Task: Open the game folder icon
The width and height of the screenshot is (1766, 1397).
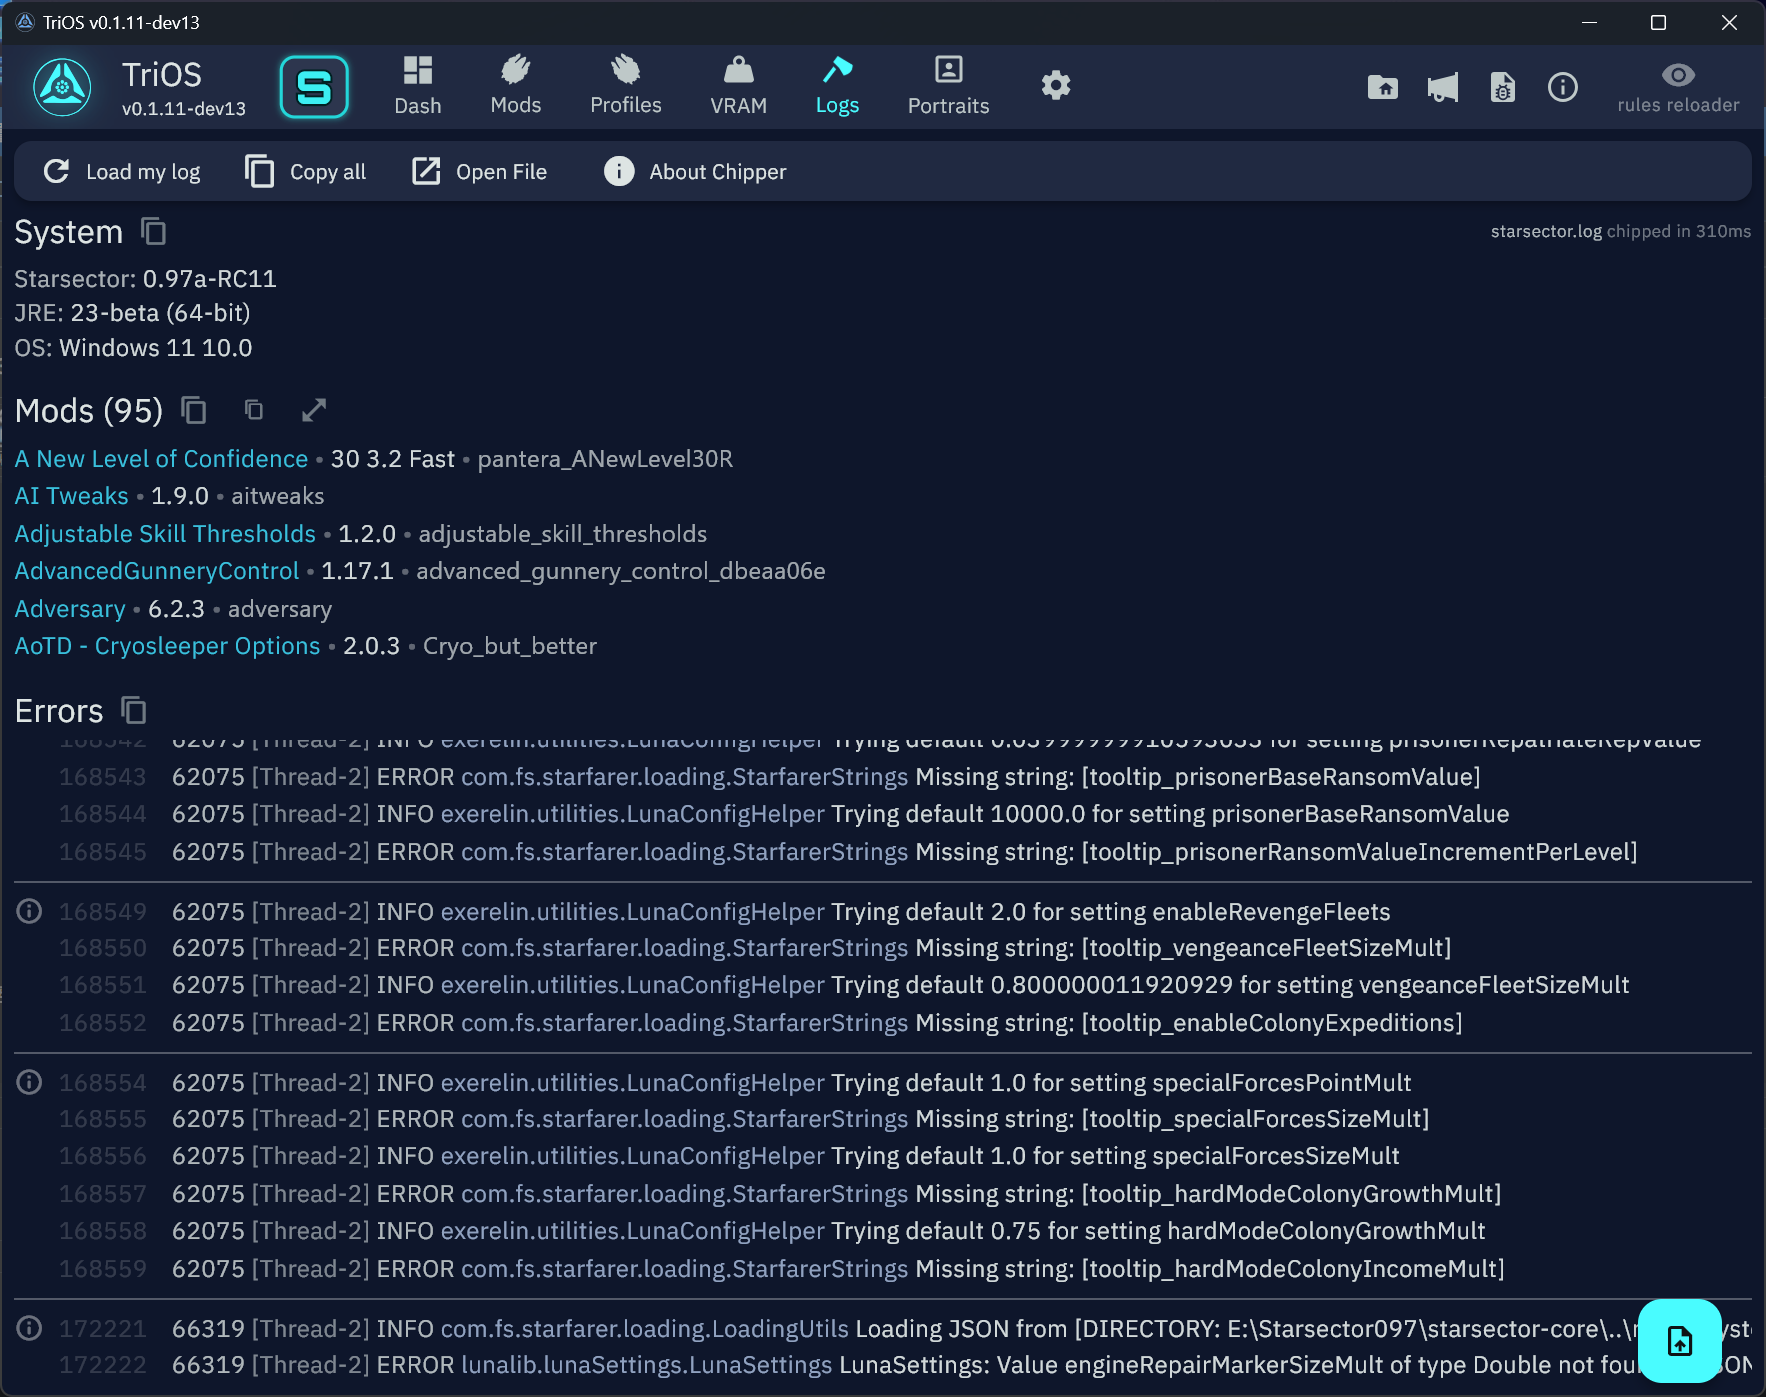Action: tap(1382, 88)
